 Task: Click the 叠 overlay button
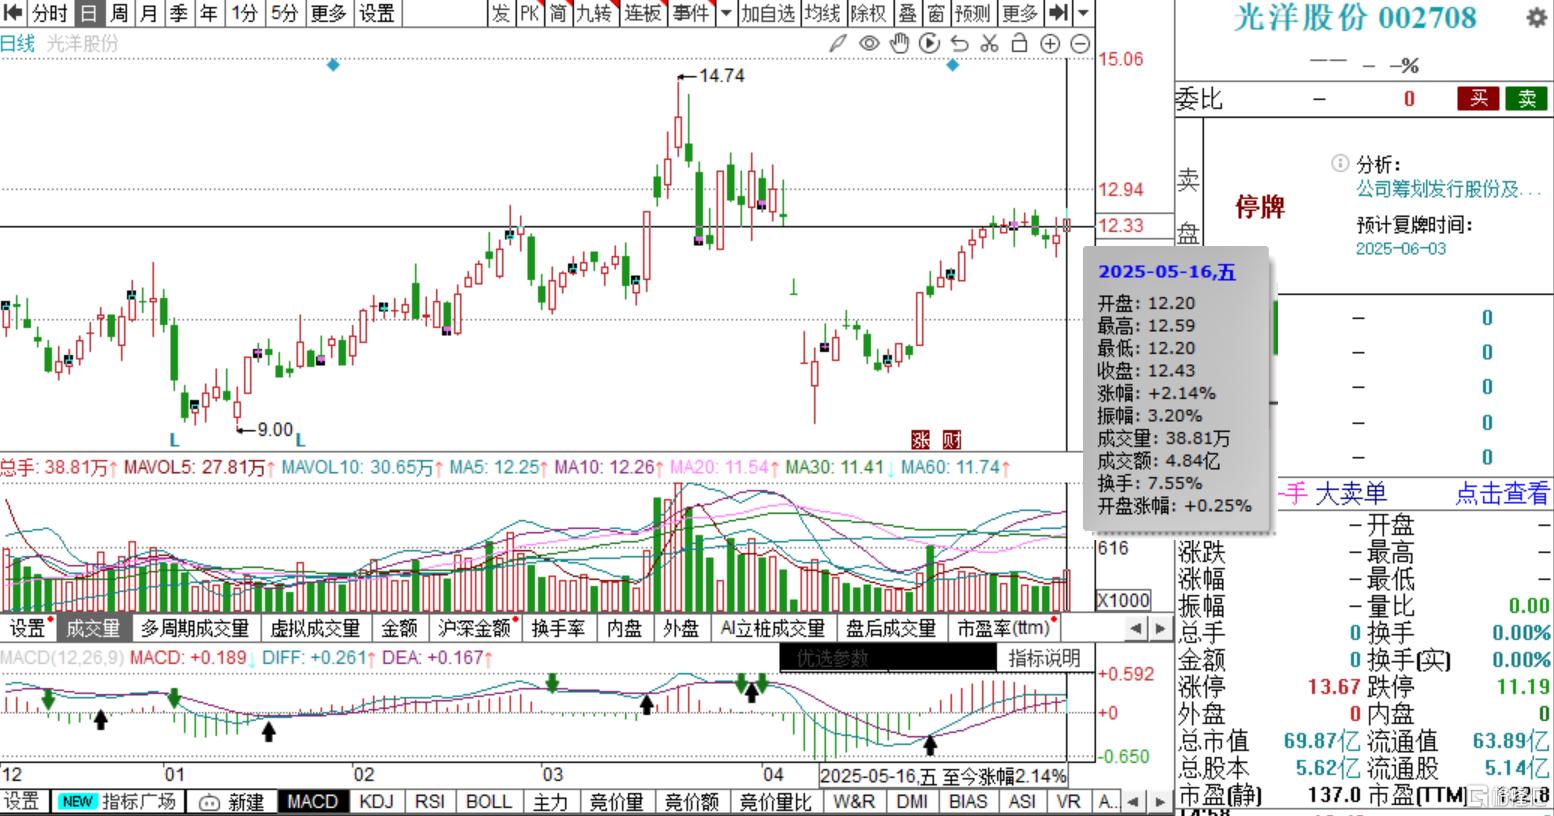(907, 13)
